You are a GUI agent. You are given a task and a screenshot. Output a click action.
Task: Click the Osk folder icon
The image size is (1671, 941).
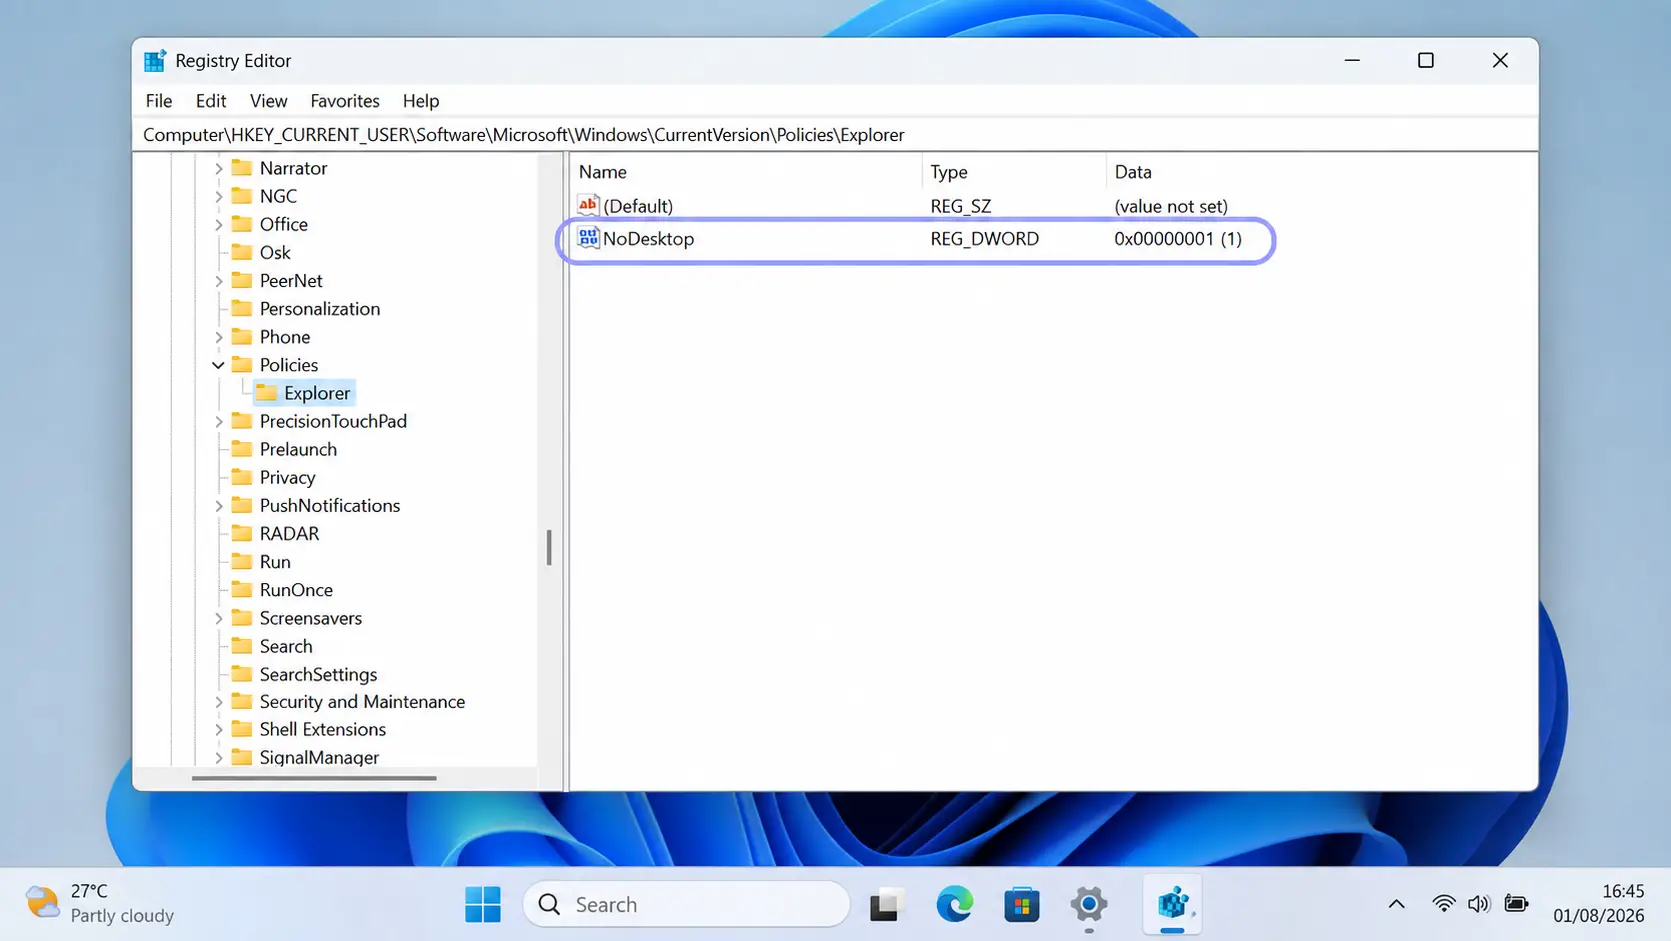coord(242,252)
